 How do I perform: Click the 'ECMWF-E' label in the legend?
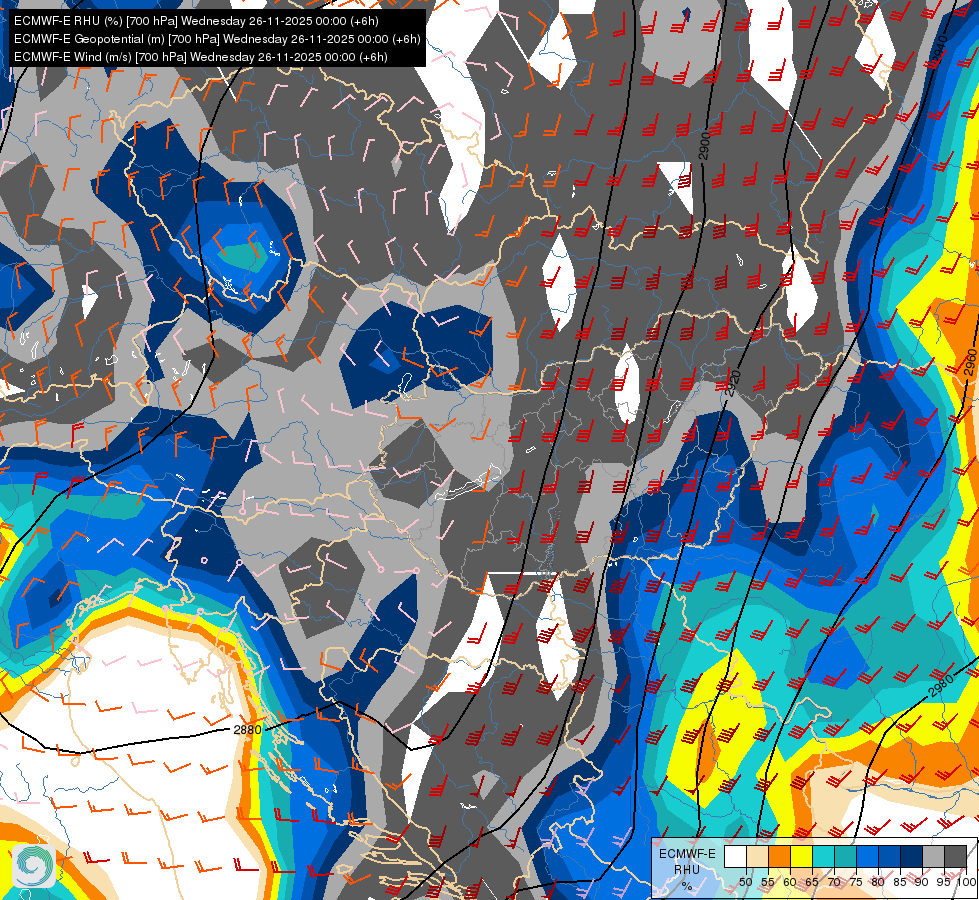coord(687,854)
